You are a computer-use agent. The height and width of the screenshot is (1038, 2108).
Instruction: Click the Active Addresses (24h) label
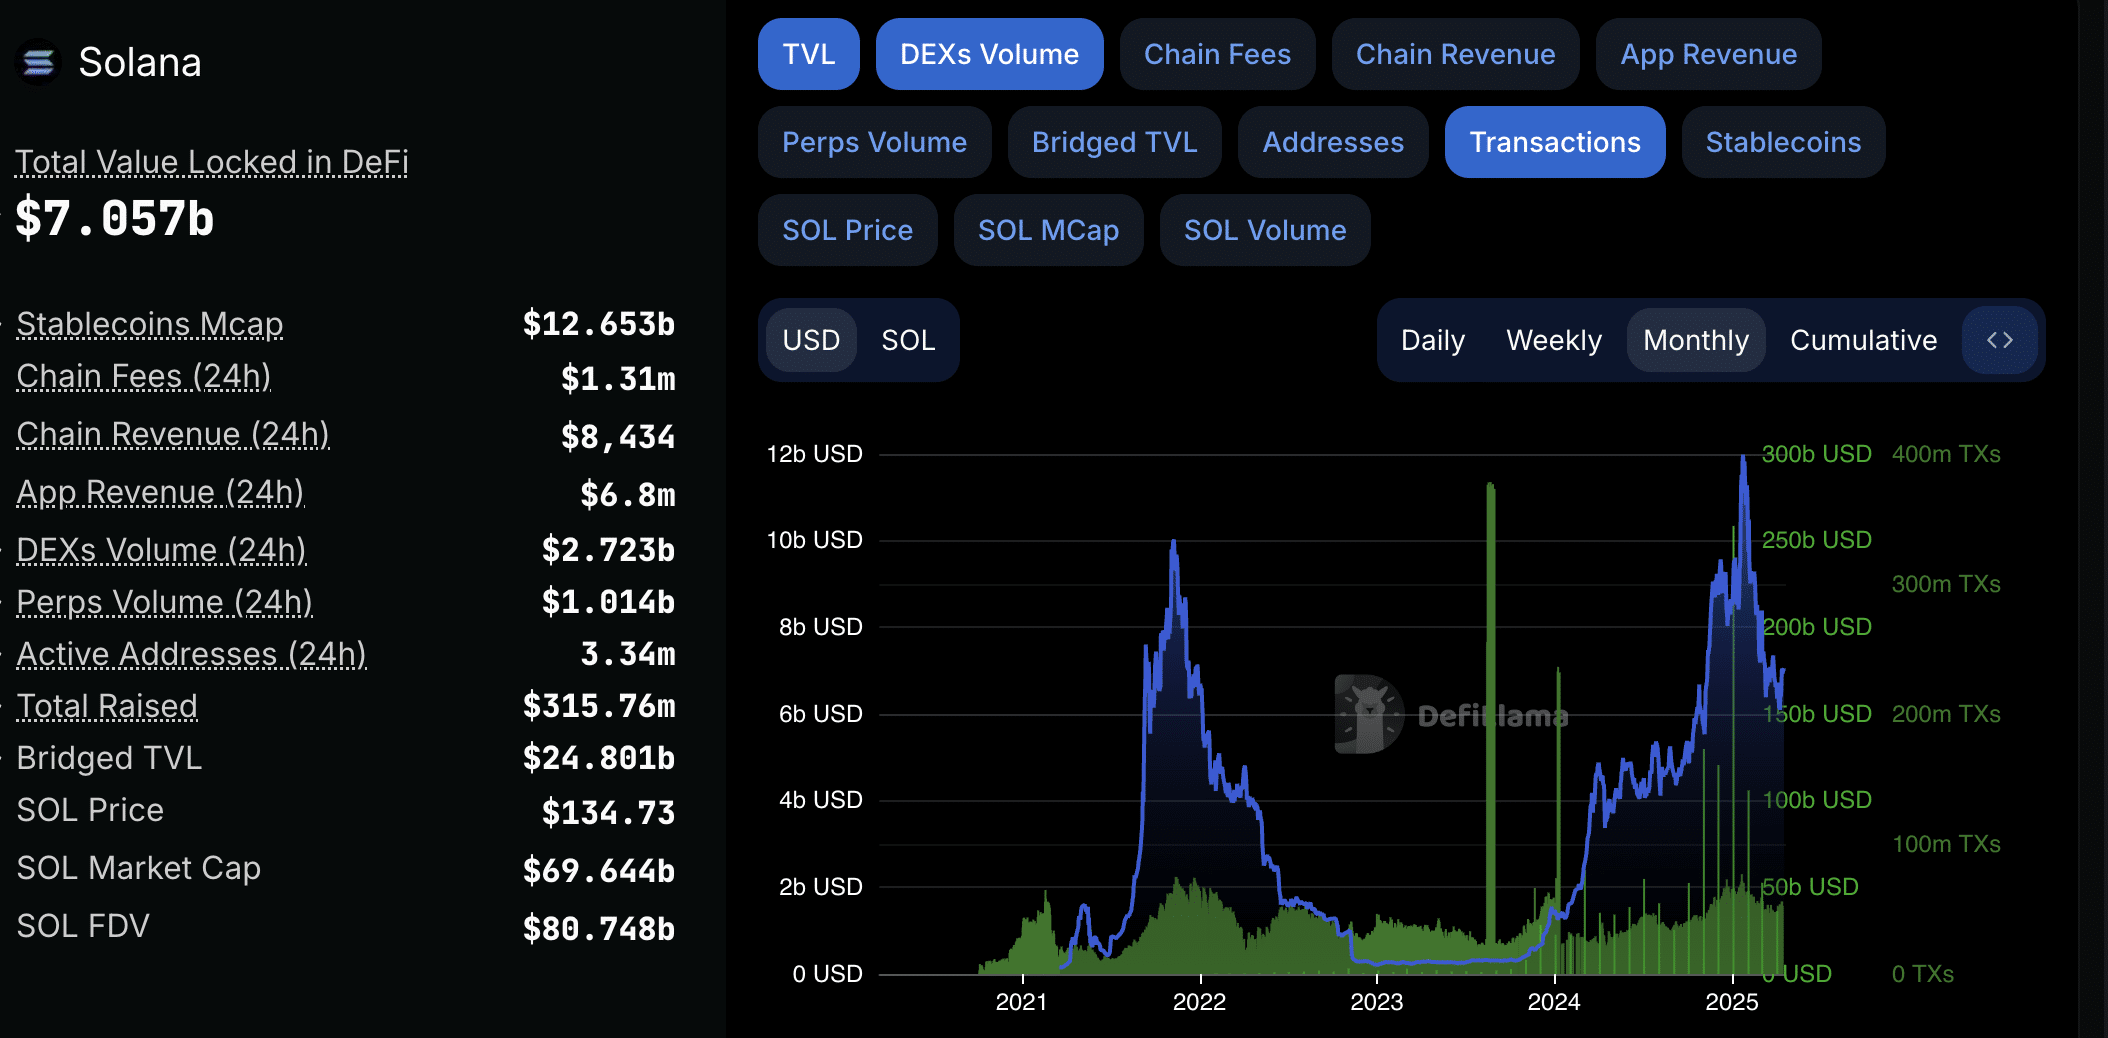(x=192, y=654)
